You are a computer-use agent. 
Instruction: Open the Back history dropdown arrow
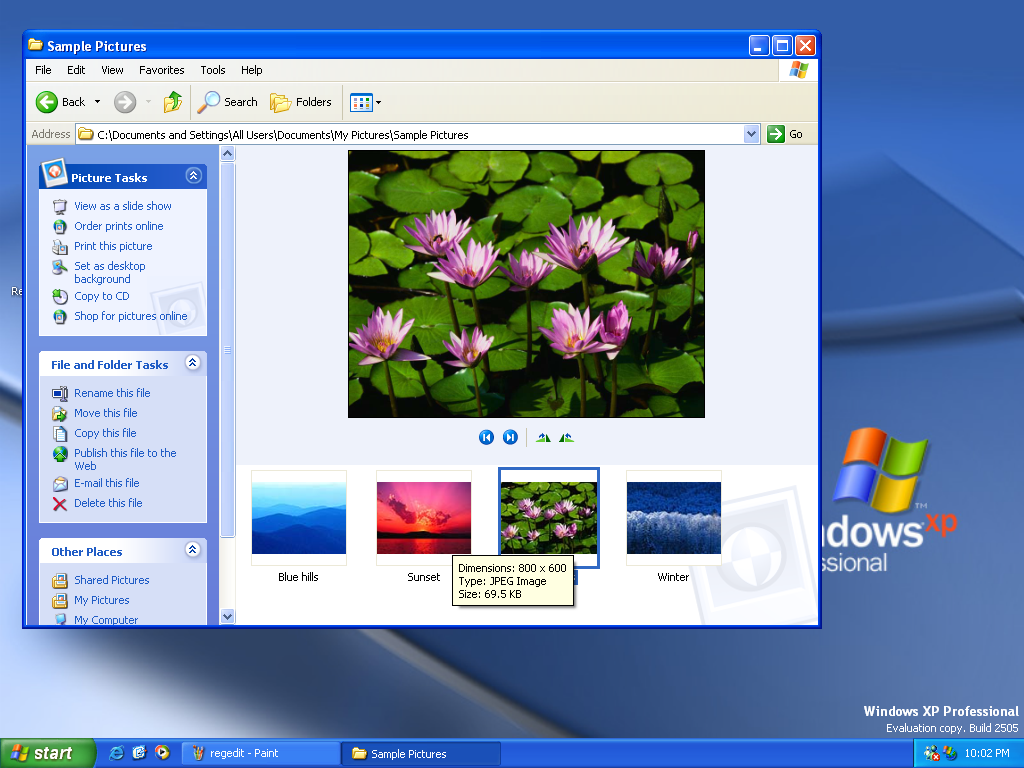click(x=97, y=102)
